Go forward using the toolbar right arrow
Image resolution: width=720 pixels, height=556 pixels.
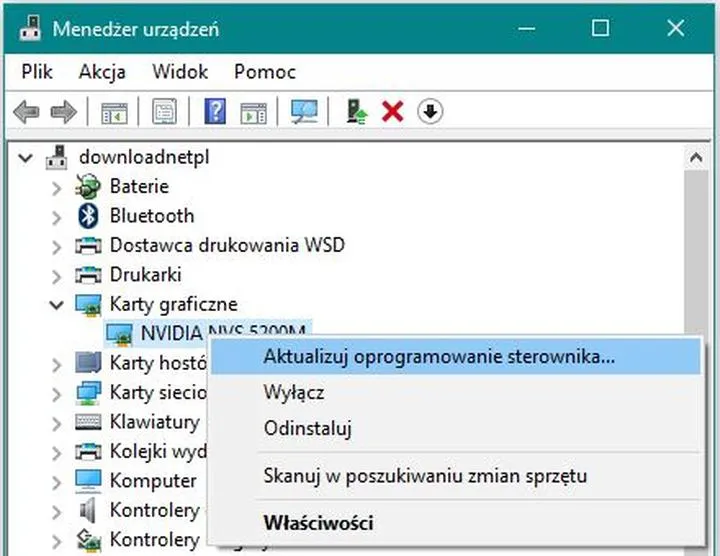click(x=63, y=112)
